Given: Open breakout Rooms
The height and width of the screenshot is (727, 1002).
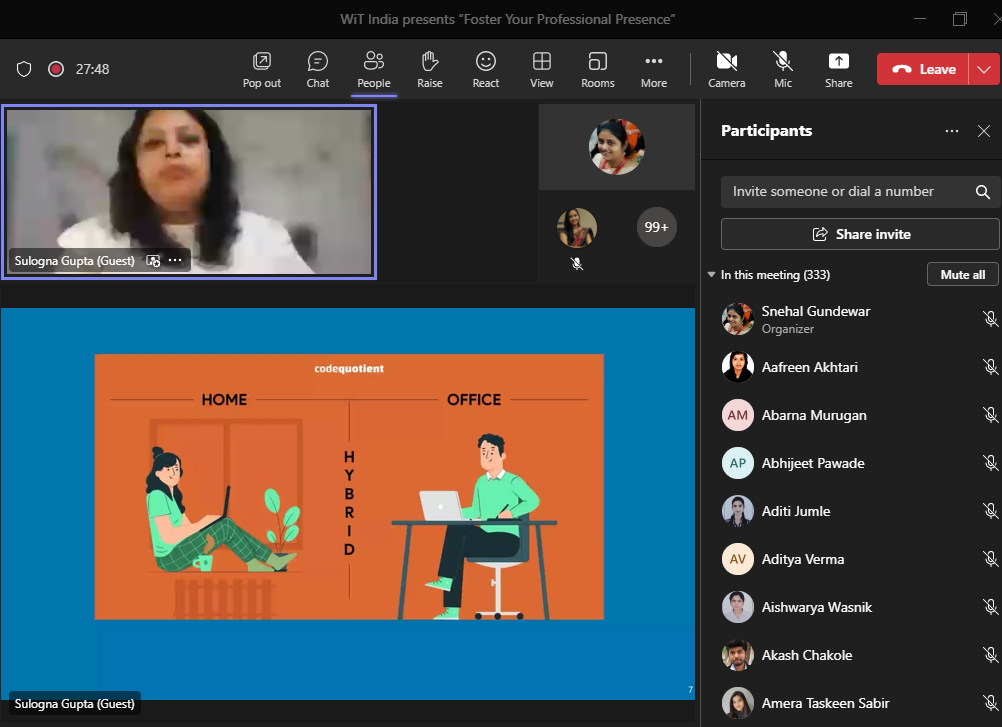Looking at the screenshot, I should pos(598,69).
